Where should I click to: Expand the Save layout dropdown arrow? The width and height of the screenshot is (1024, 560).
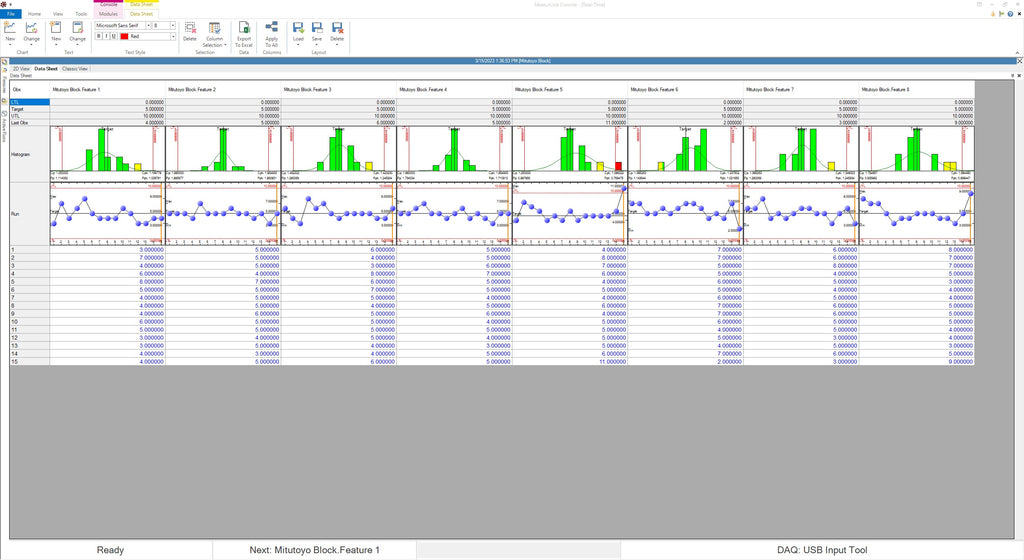[x=317, y=45]
